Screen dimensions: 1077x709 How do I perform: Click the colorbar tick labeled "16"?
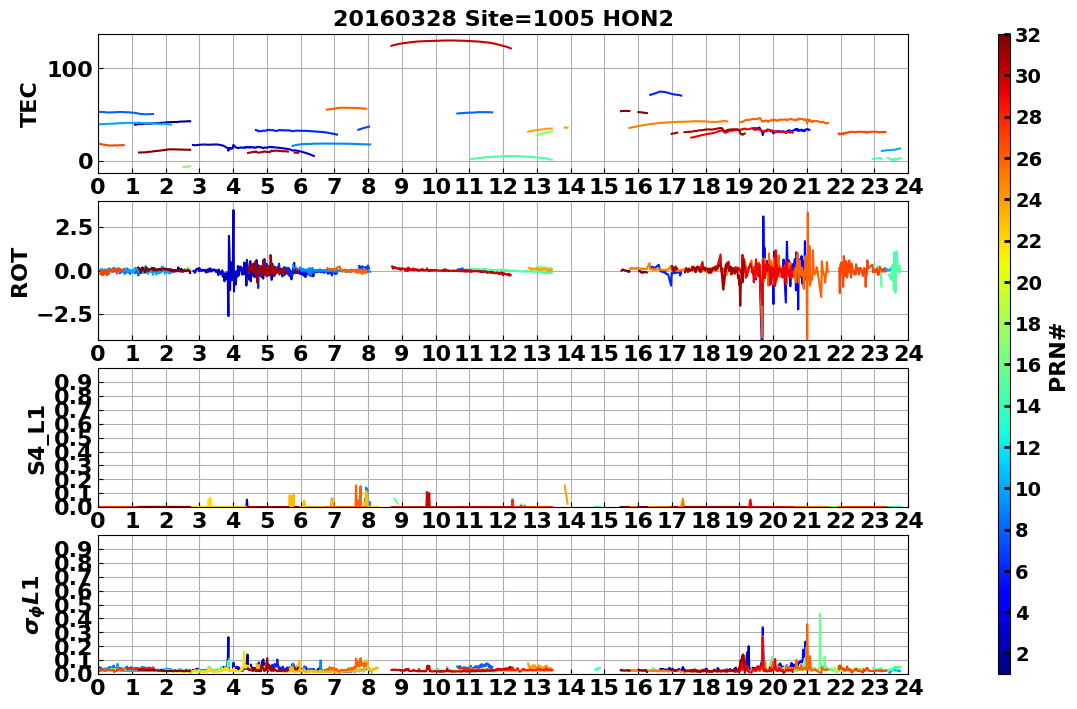tap(1028, 365)
